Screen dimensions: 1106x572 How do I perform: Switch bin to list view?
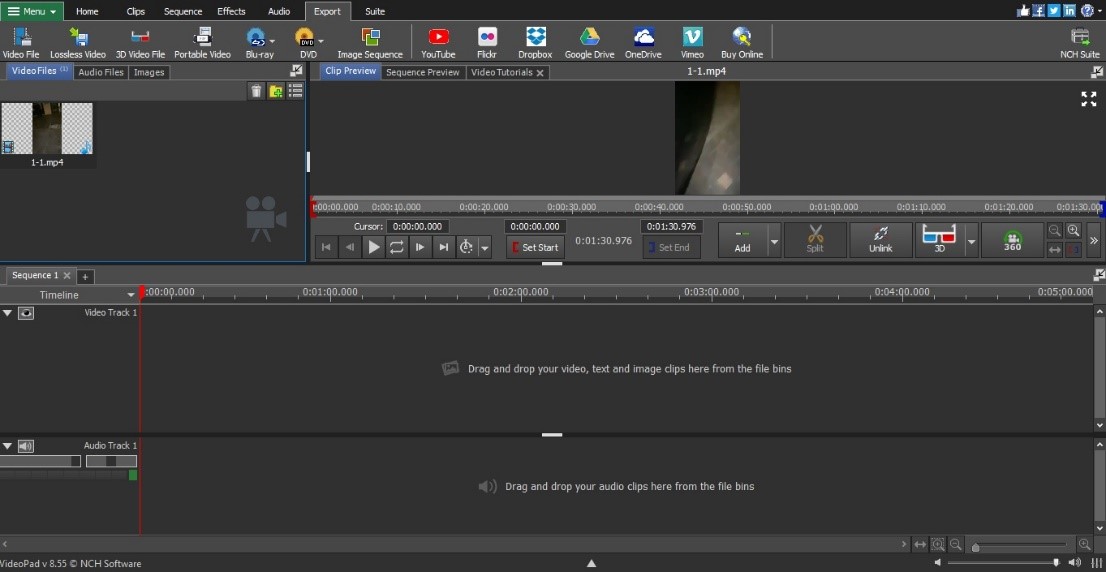pos(296,90)
